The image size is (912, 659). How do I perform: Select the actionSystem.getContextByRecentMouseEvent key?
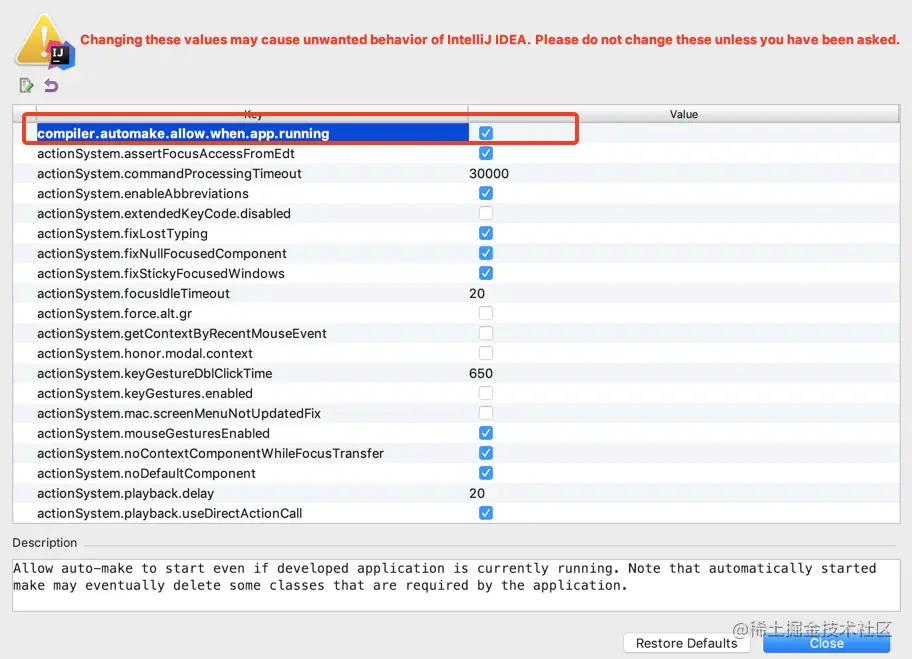pyautogui.click(x=182, y=333)
